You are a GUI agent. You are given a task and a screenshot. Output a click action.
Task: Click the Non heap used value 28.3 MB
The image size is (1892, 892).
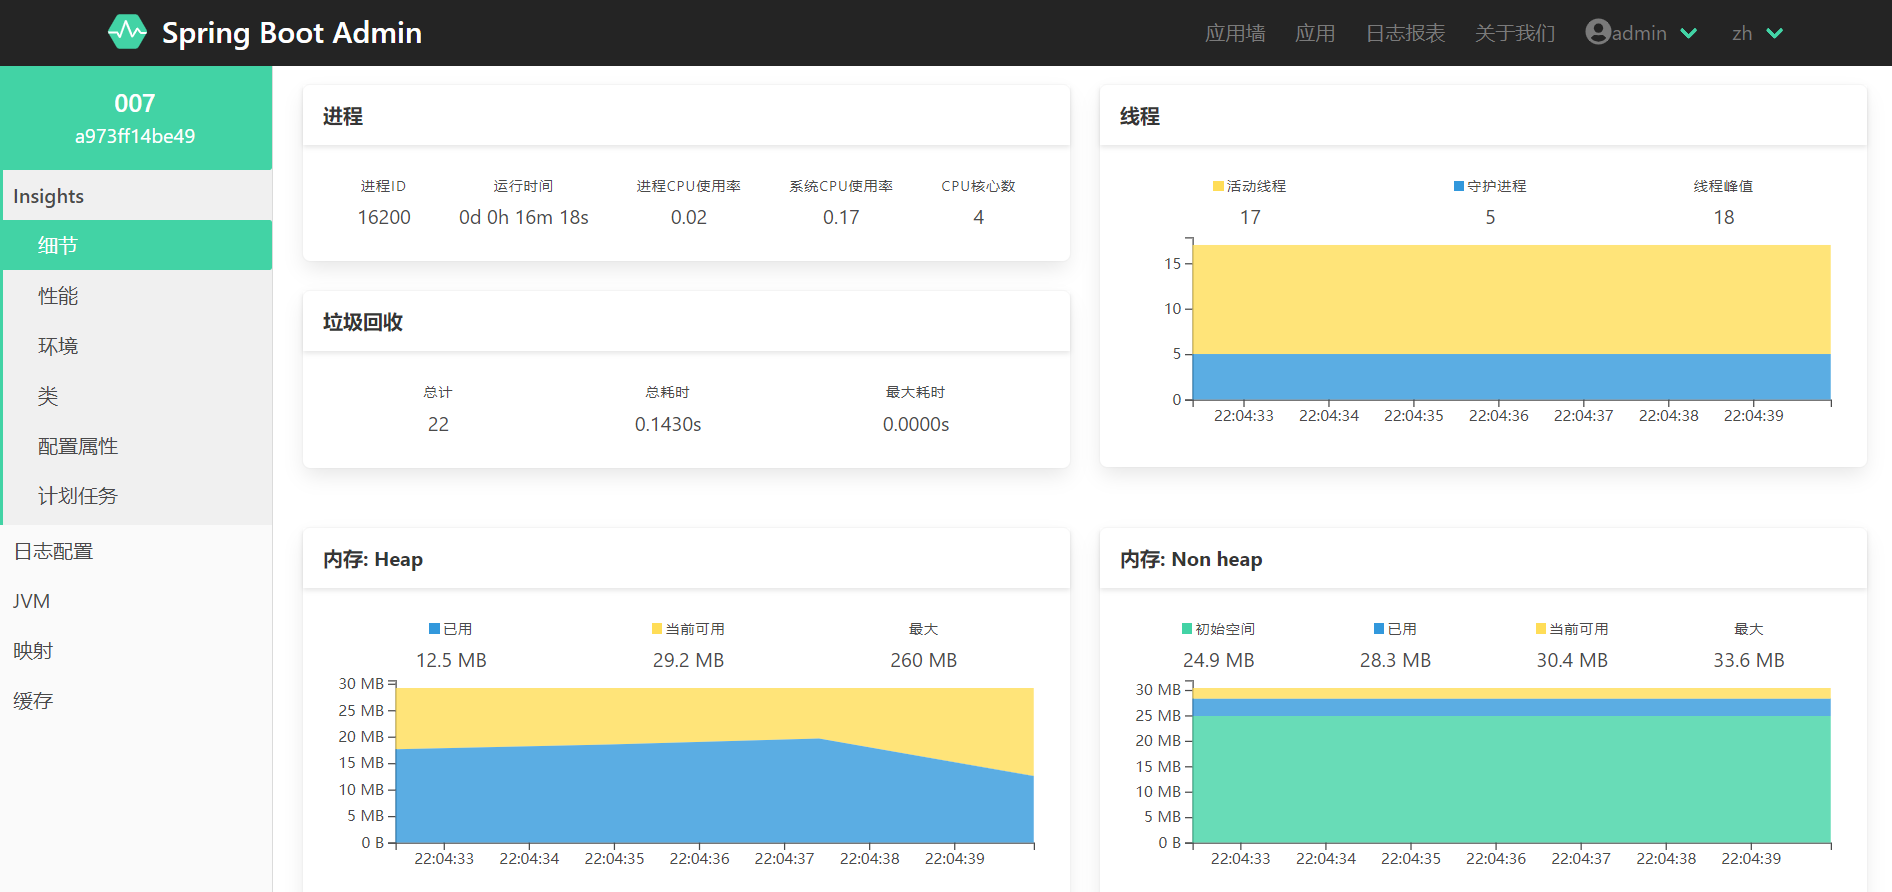click(x=1395, y=660)
